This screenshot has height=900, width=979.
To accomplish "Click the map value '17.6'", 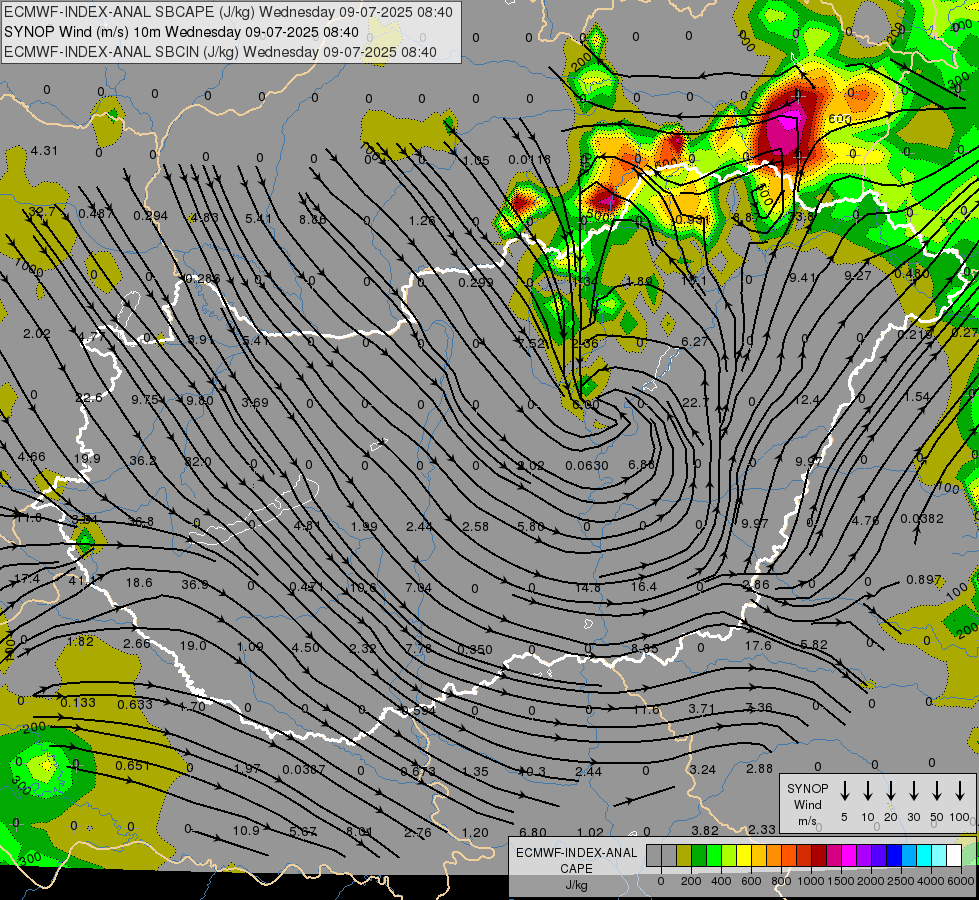I will click(x=758, y=645).
